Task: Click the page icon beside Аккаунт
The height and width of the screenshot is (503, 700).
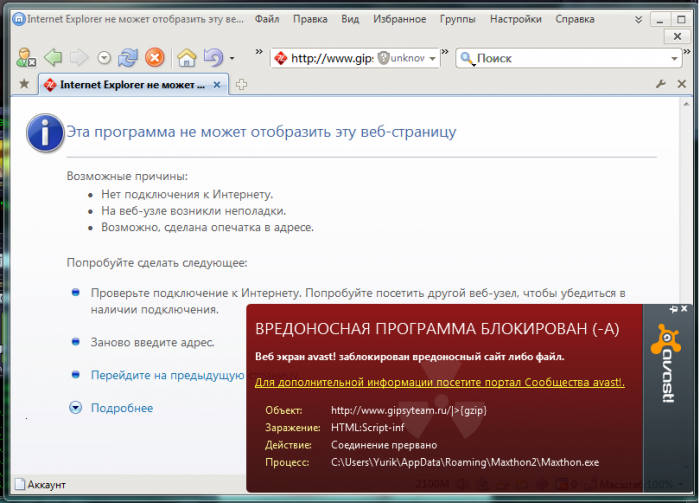Action: (20, 484)
